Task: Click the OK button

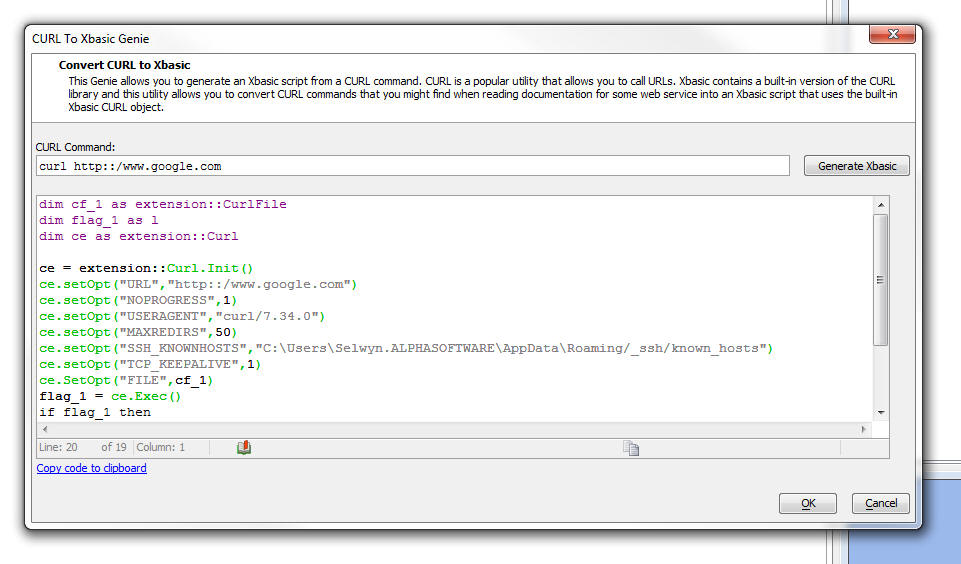Action: 808,503
